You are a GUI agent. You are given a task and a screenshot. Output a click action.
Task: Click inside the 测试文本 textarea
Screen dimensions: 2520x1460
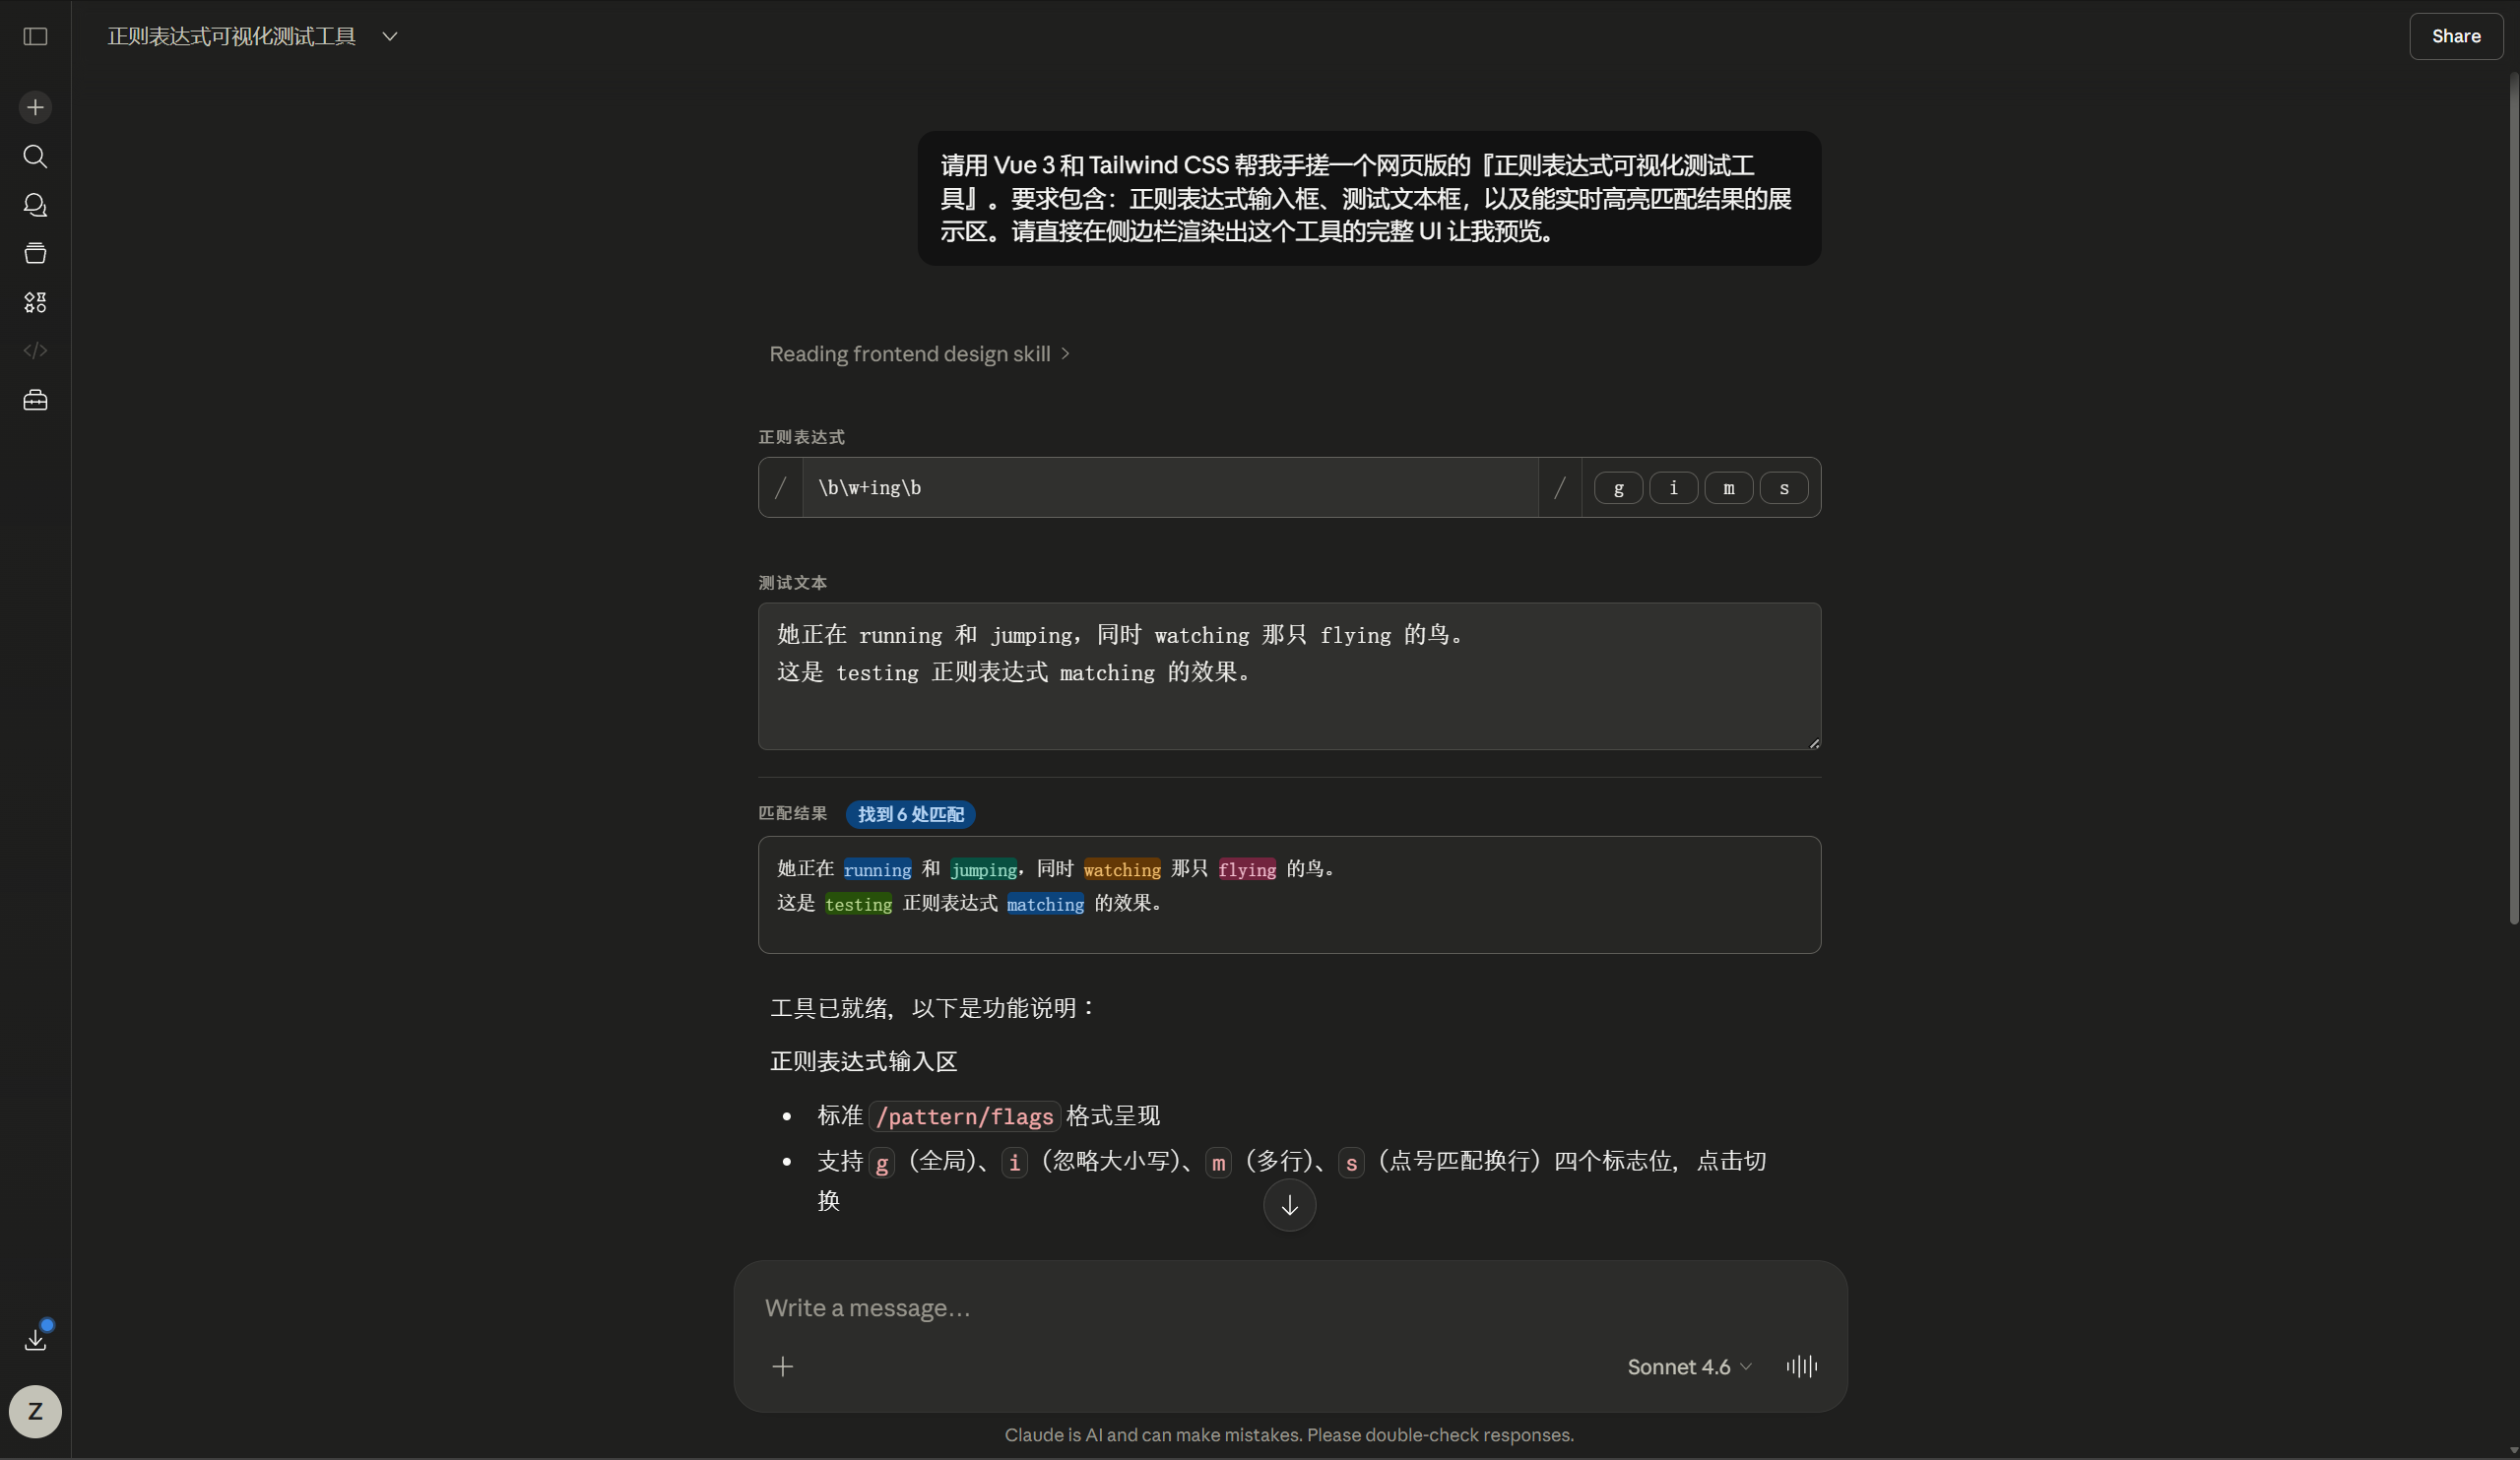1289,676
